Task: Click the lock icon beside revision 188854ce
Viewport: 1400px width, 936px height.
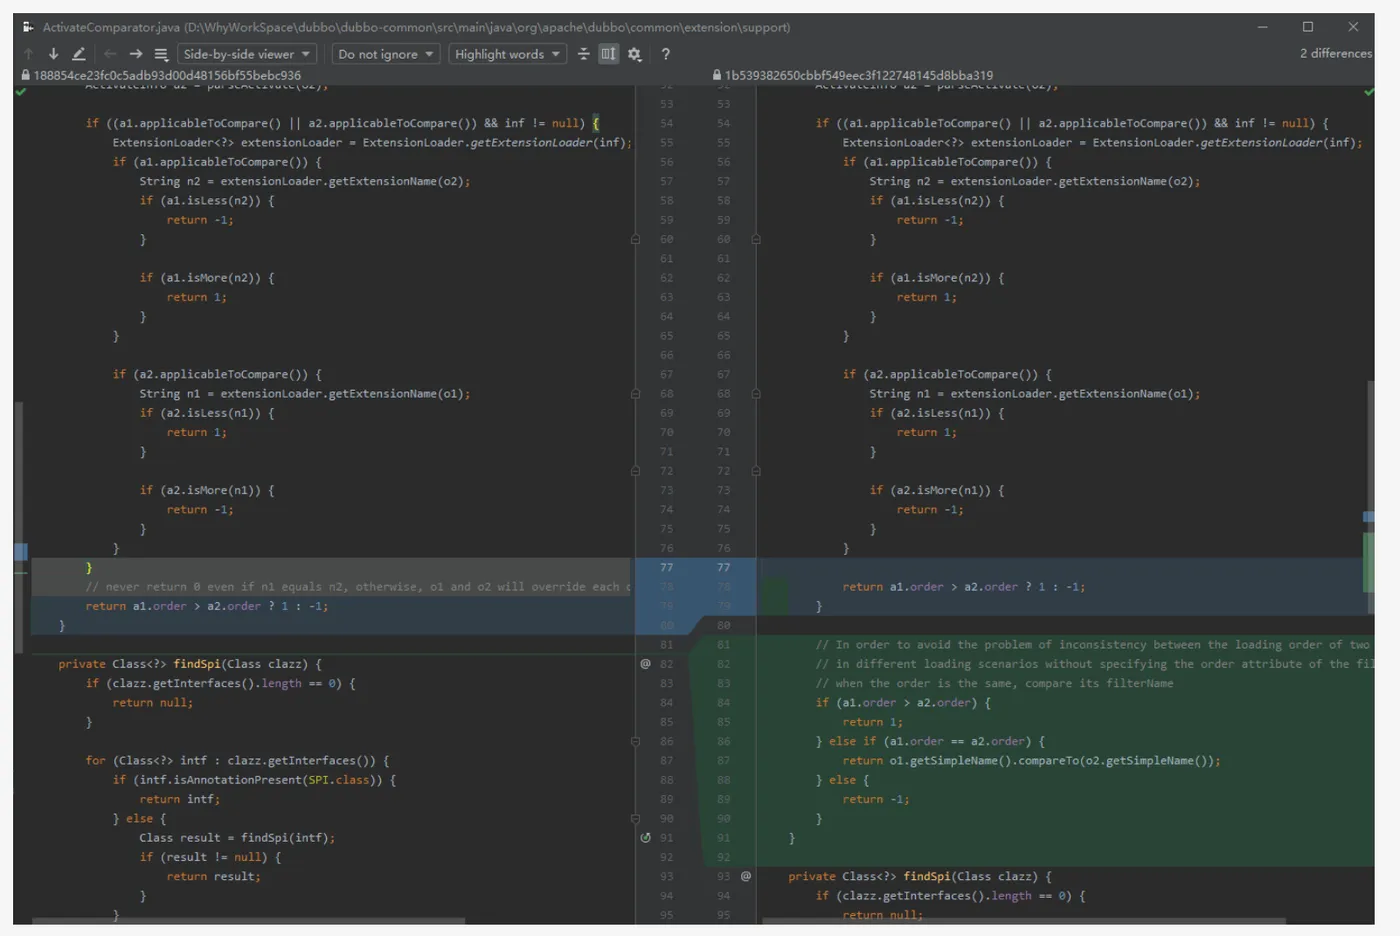Action: (x=25, y=75)
